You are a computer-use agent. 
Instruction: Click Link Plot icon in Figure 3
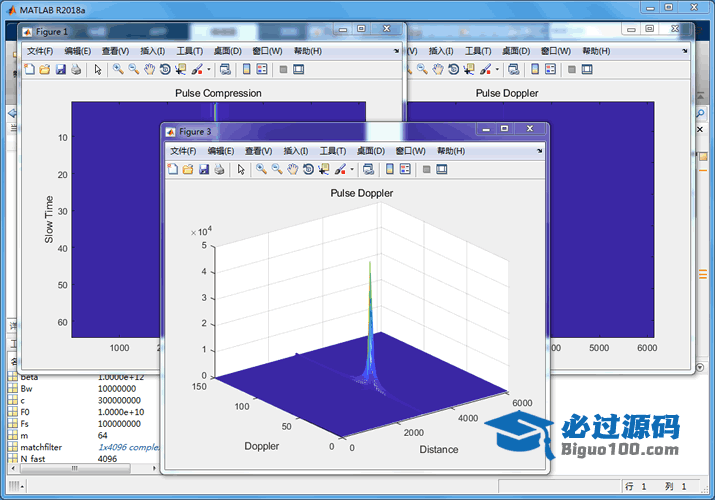click(368, 170)
